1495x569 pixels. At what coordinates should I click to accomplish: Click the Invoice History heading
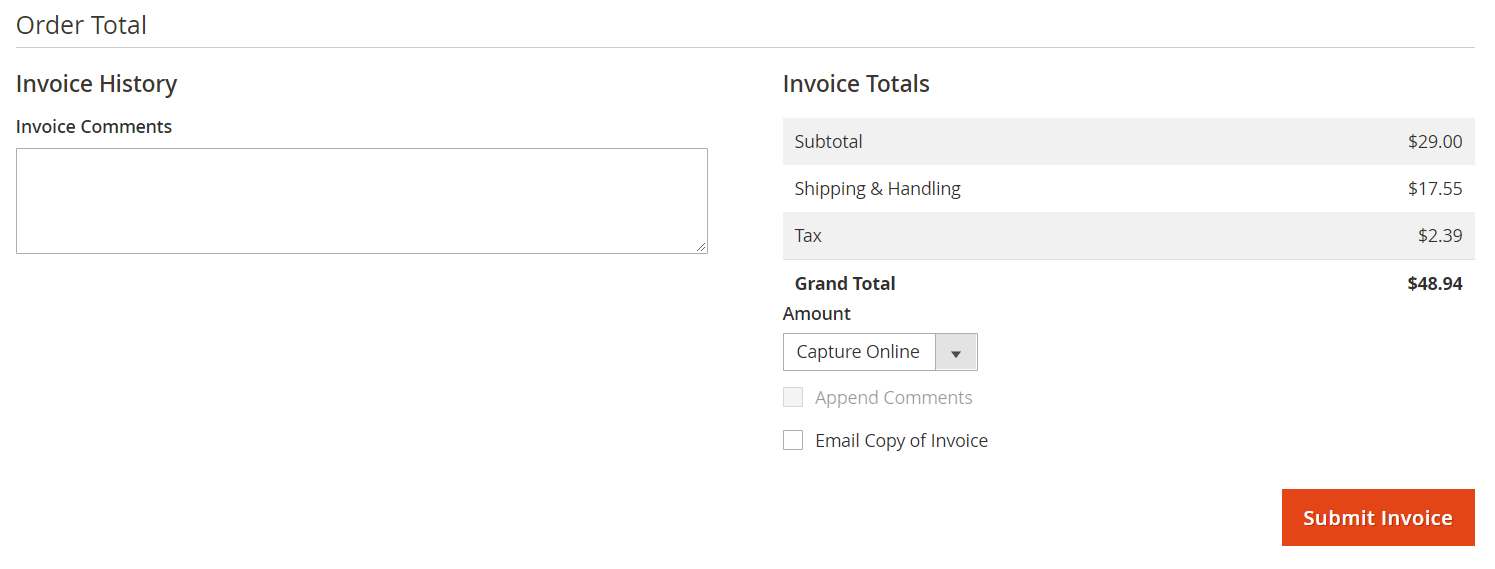click(x=96, y=84)
